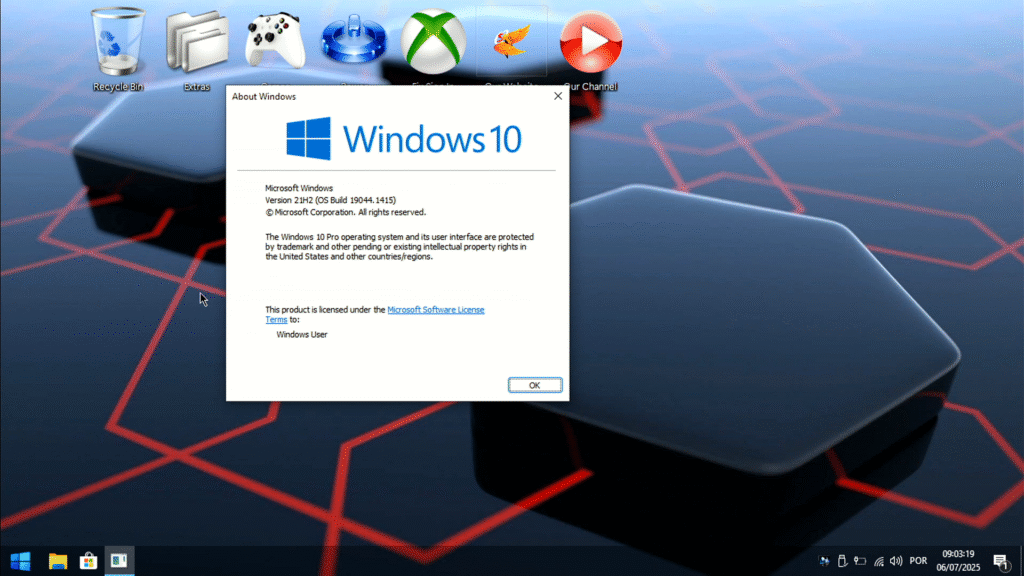Click the Windows Start button
1024x576 pixels.
coord(20,561)
